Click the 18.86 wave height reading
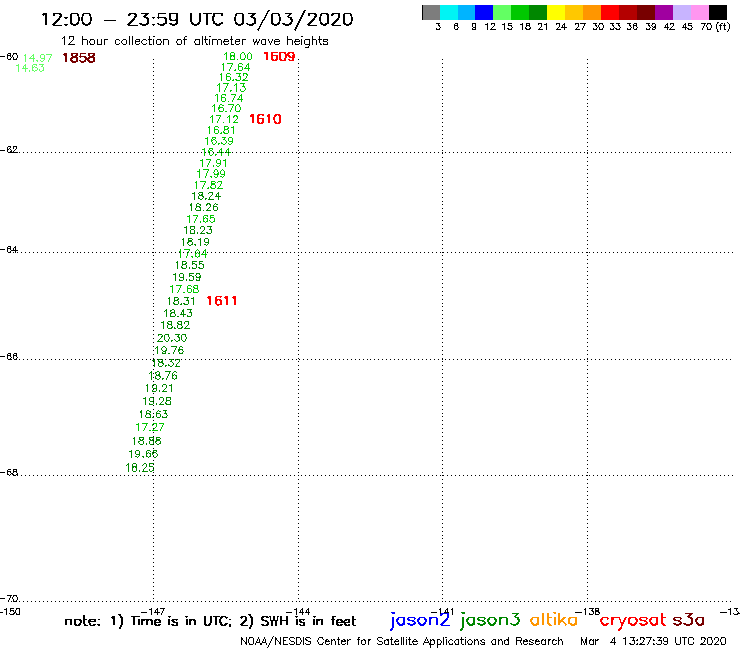This screenshot has width=740, height=650. point(147,441)
